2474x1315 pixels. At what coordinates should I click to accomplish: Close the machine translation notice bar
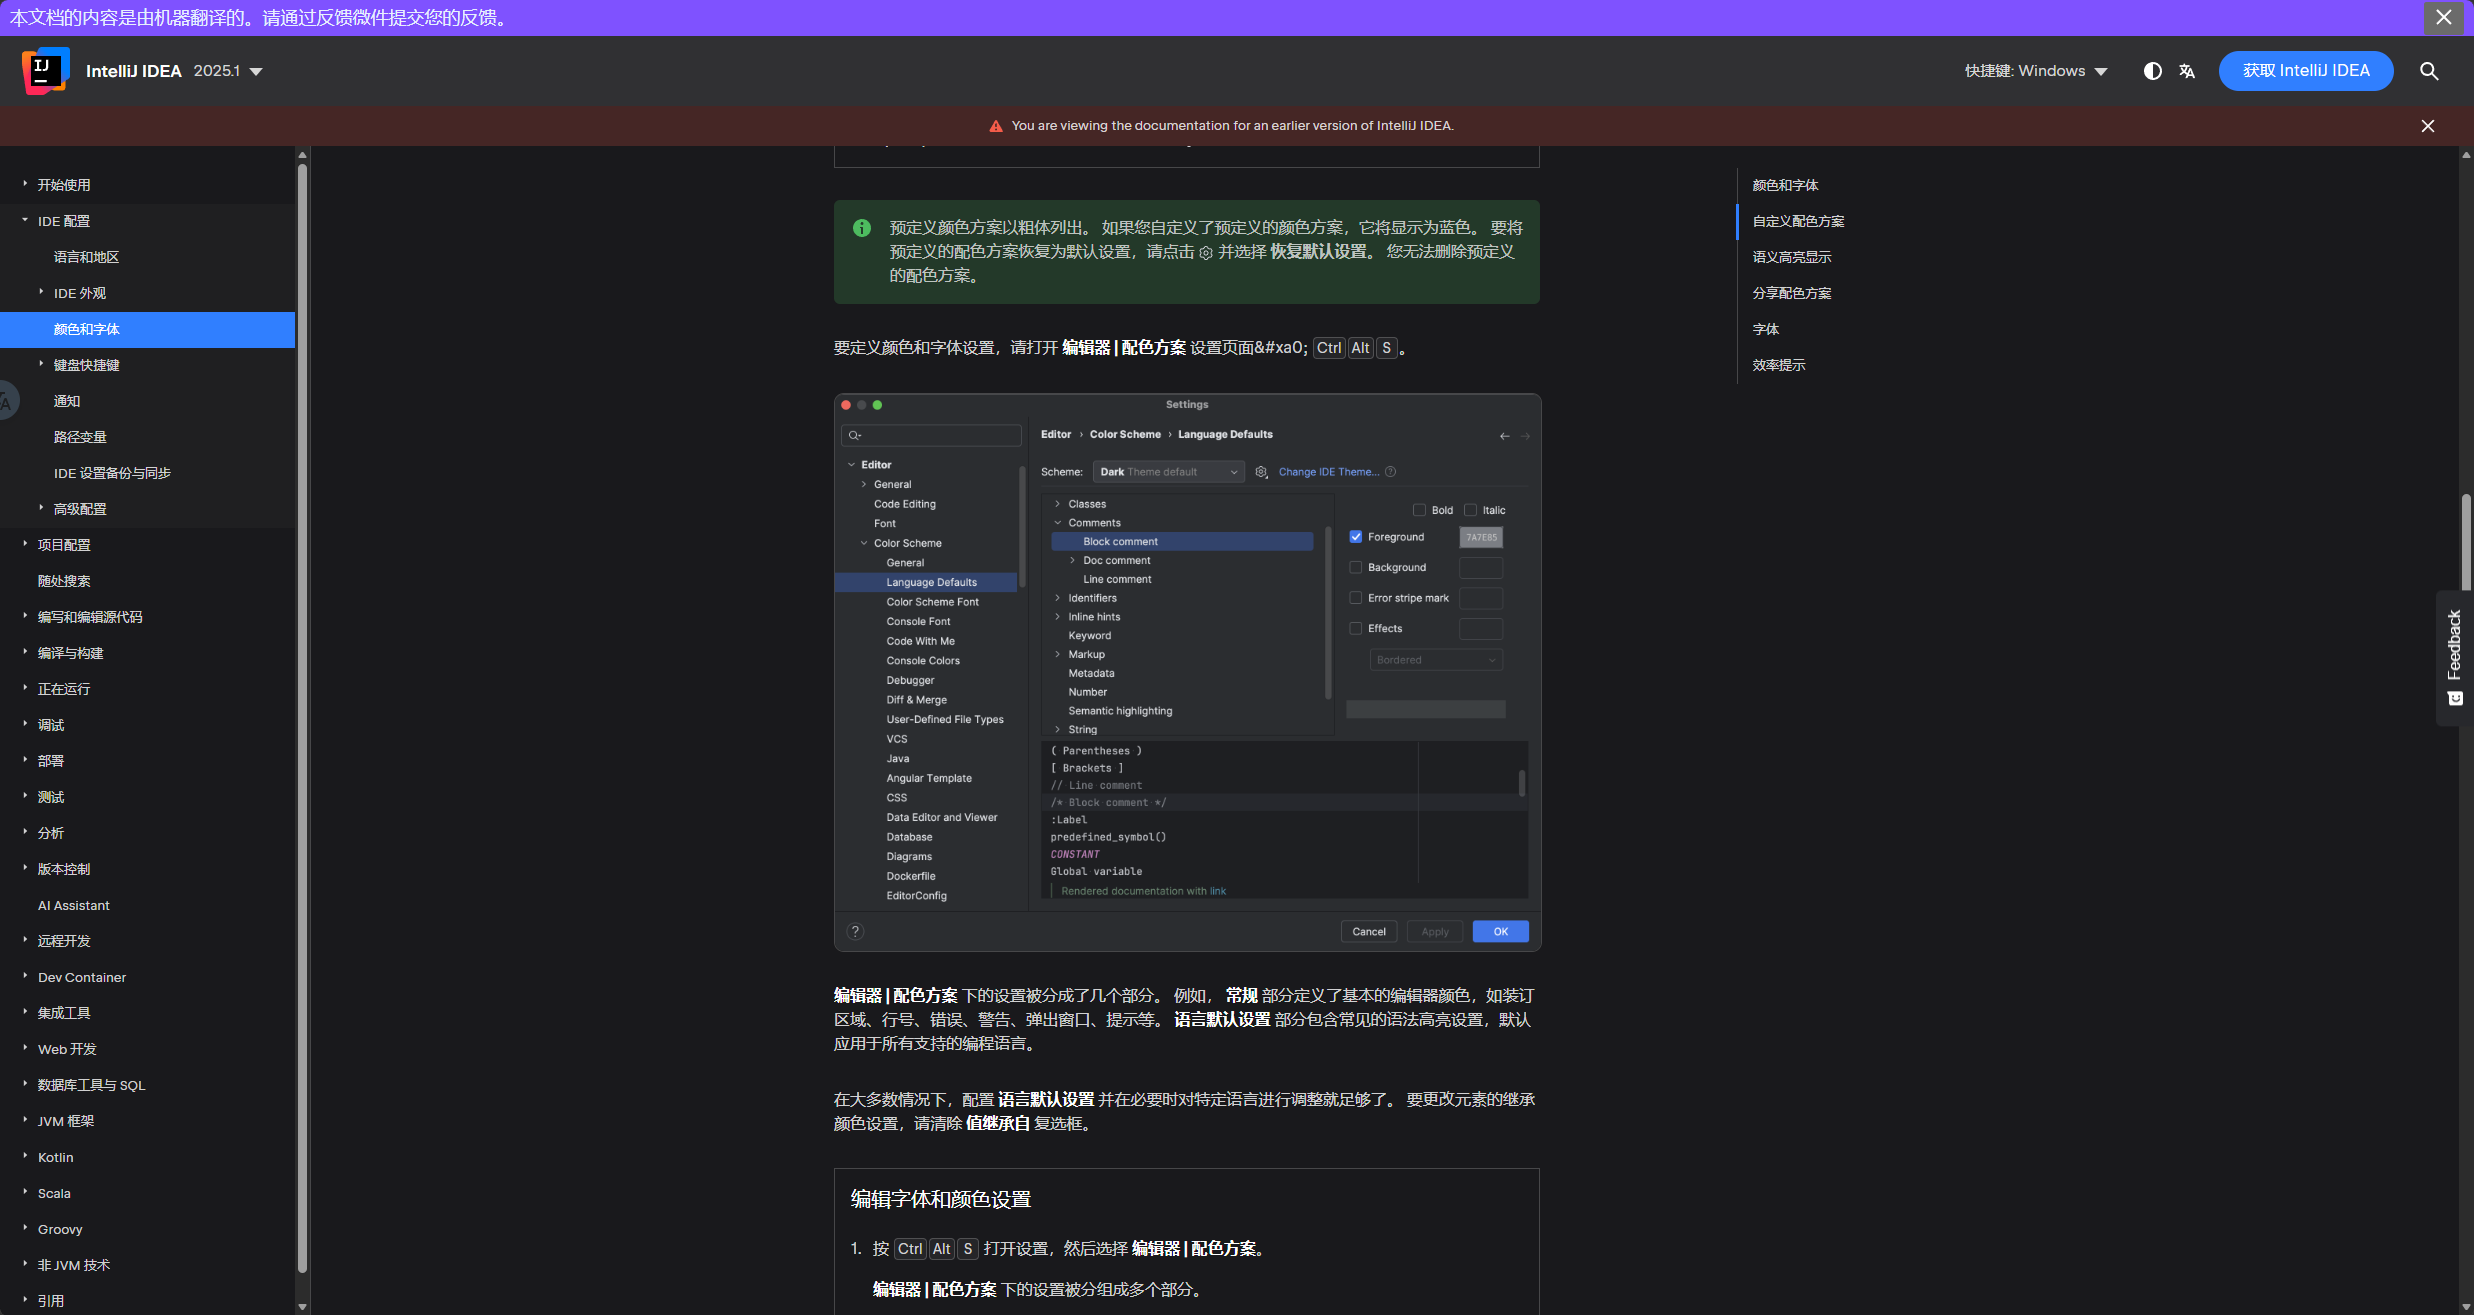tap(2444, 17)
